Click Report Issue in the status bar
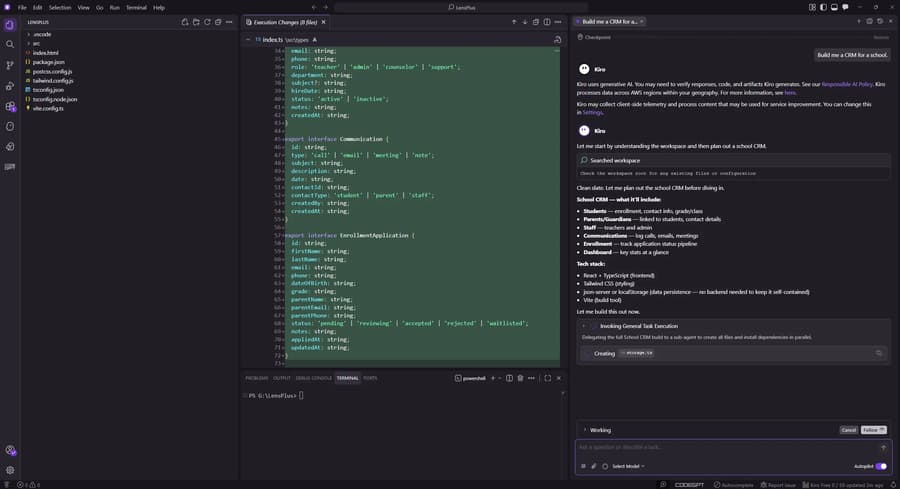Screen dimensions: 900x489 (x=778, y=485)
